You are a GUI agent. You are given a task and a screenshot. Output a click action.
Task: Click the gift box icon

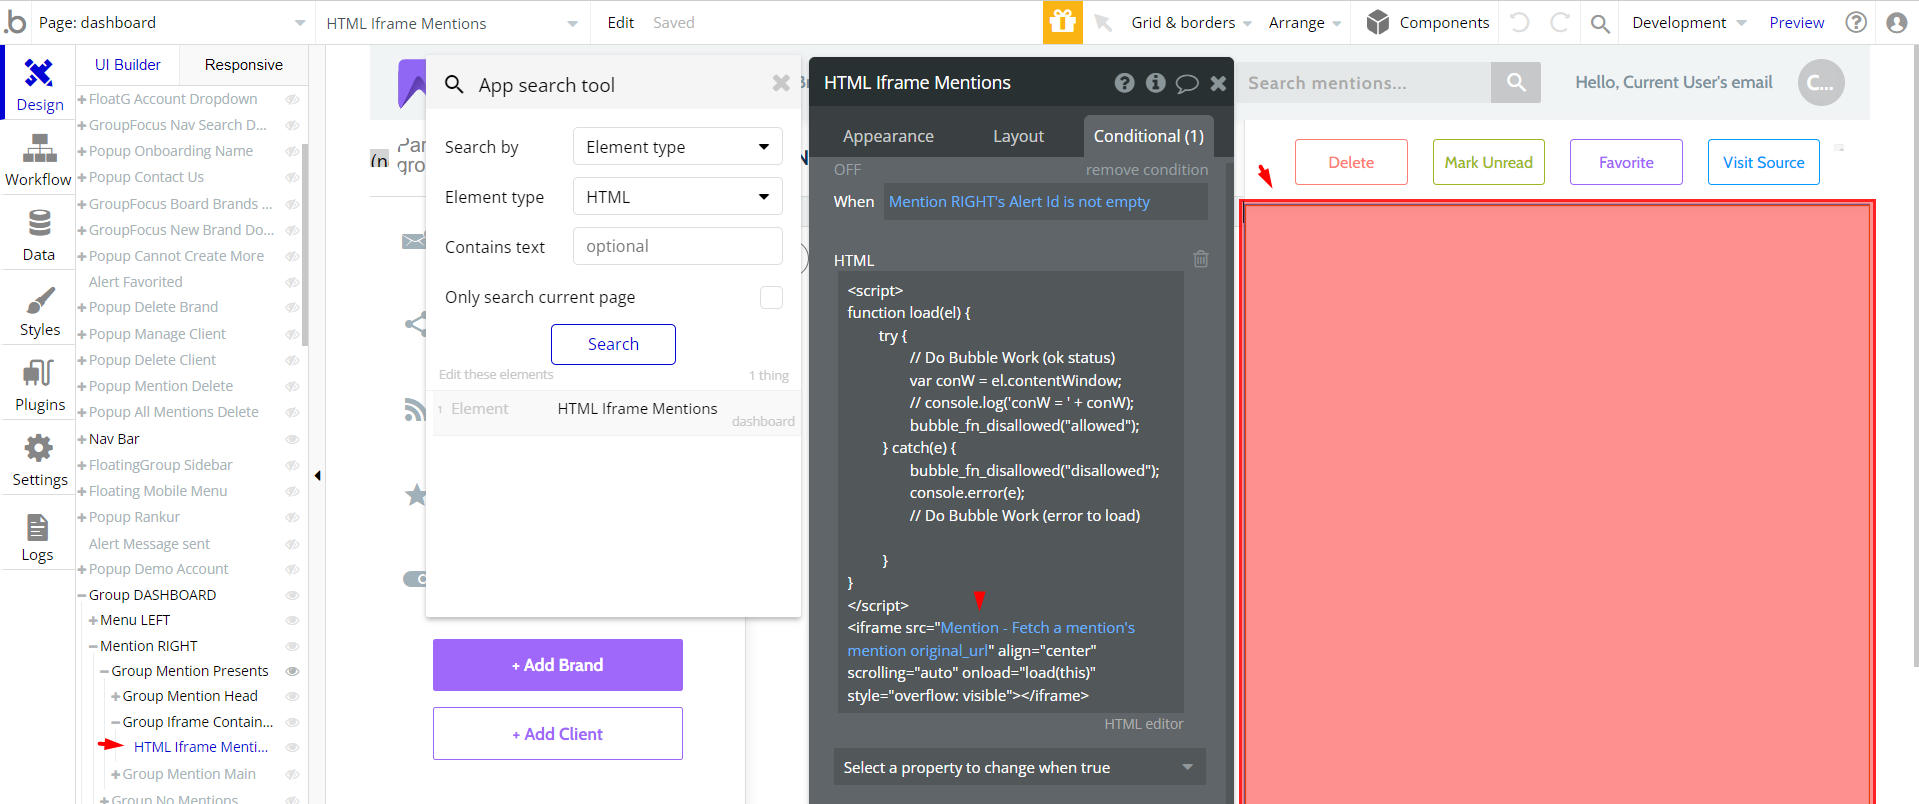click(x=1063, y=22)
